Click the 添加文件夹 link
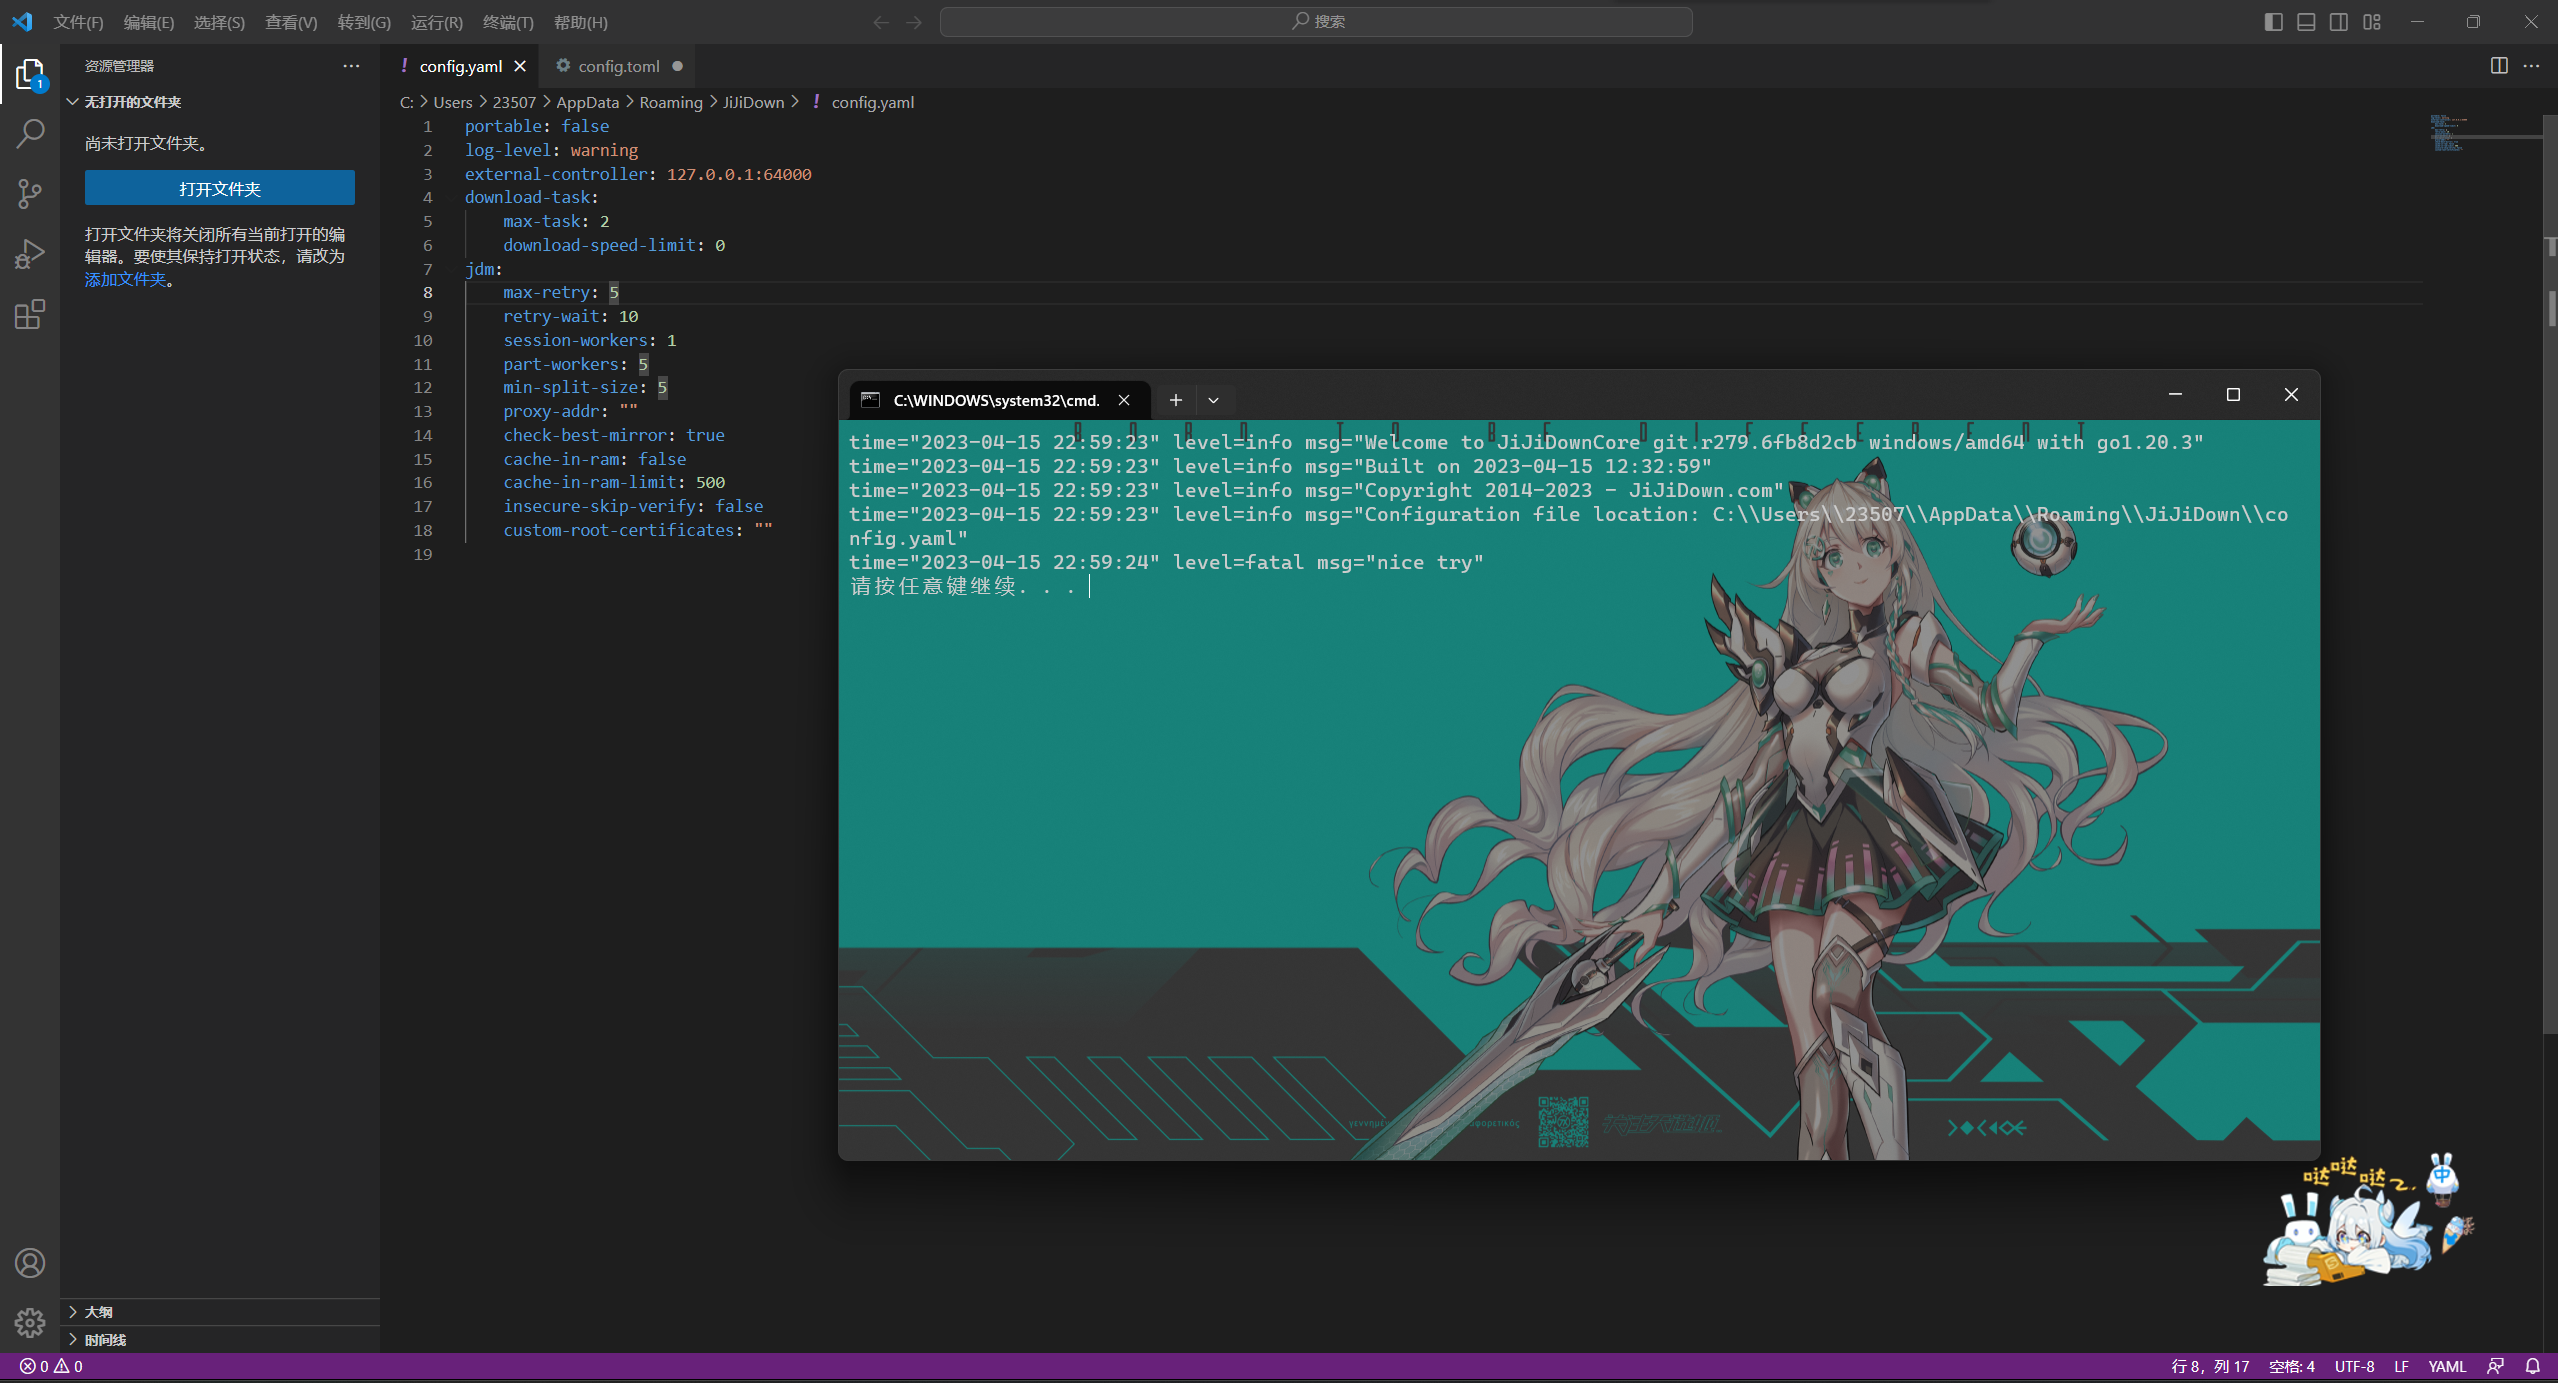This screenshot has width=2558, height=1383. tap(126, 280)
